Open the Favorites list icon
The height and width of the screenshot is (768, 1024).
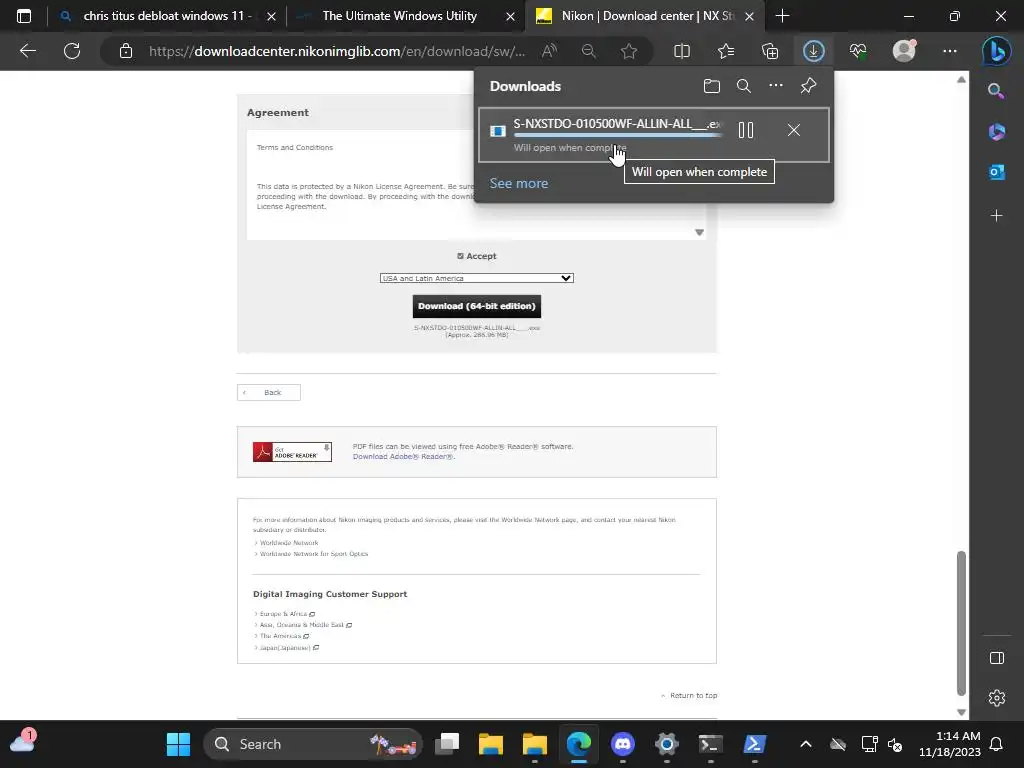726,51
